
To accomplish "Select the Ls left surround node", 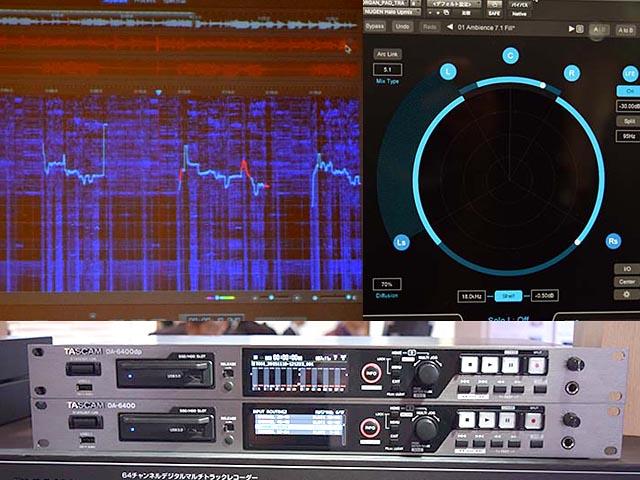I will tap(402, 242).
